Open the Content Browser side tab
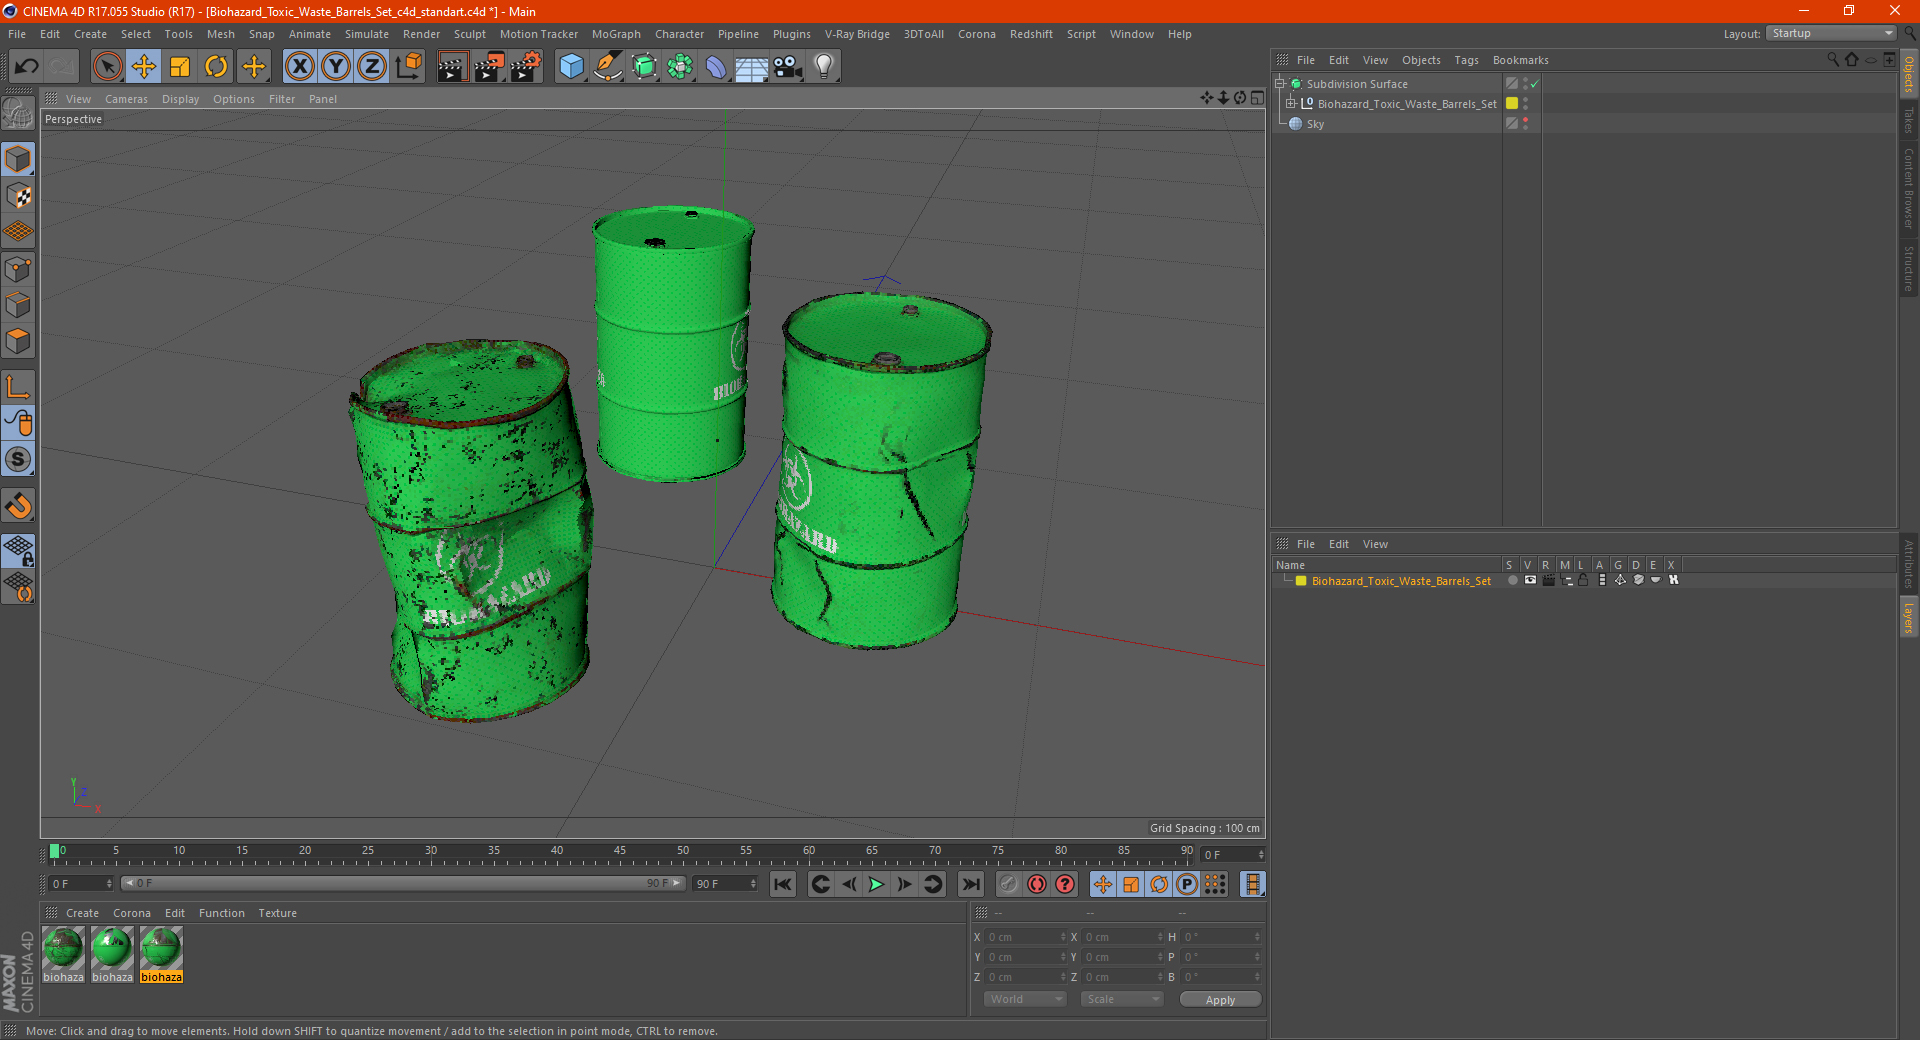This screenshot has width=1920, height=1040. click(1908, 188)
